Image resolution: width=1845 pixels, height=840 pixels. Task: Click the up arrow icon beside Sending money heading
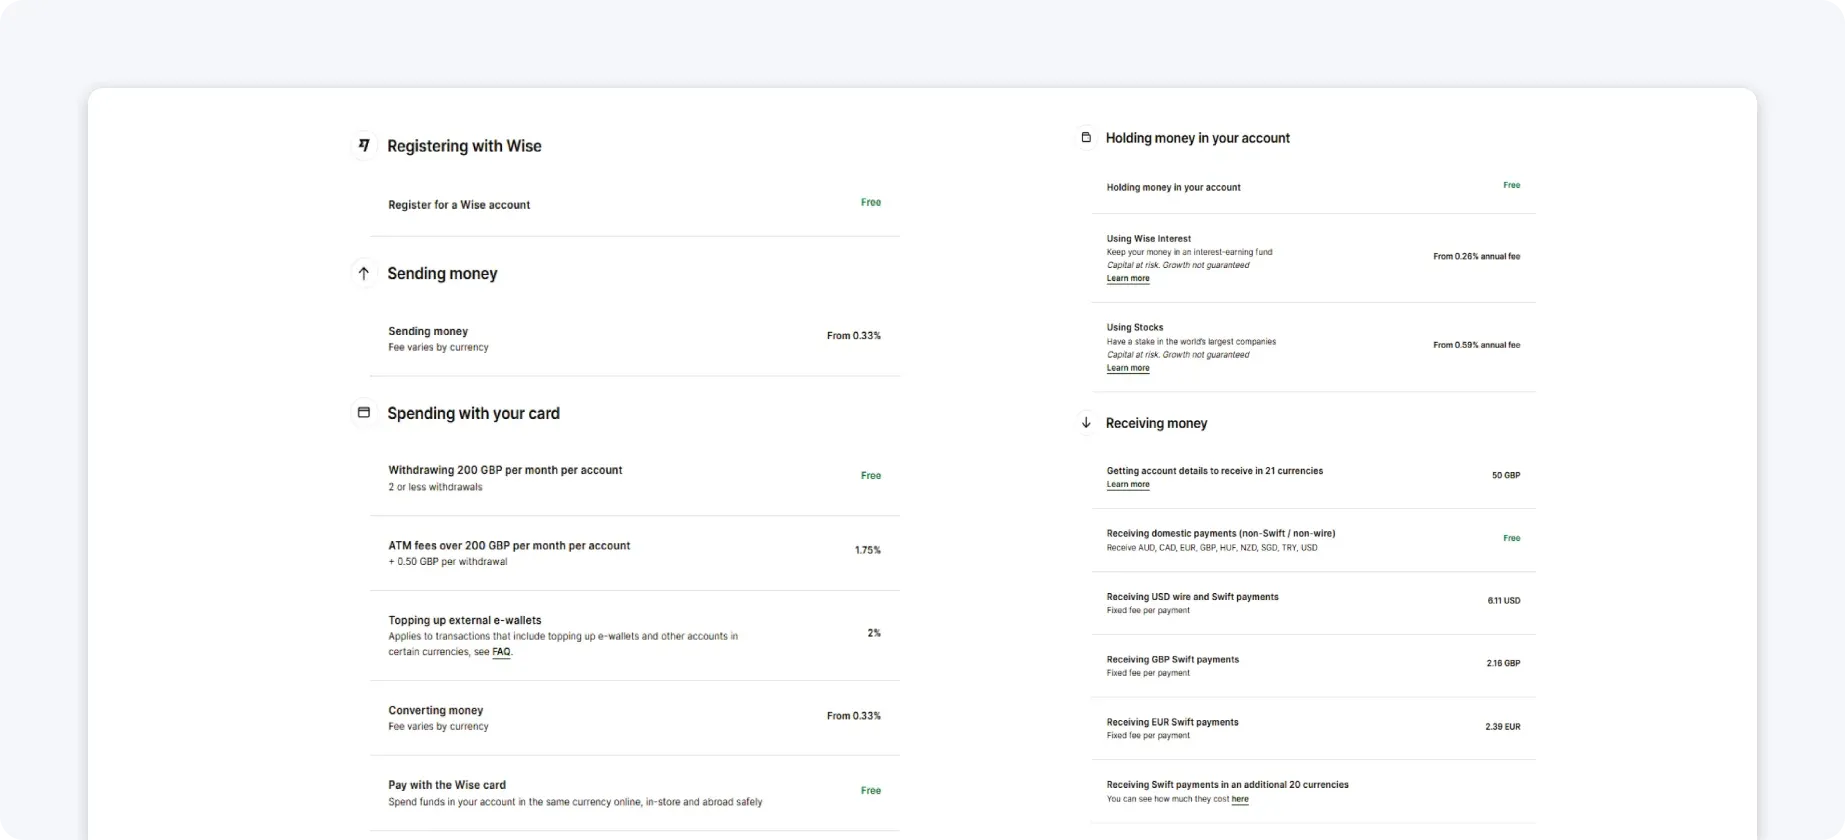pos(364,273)
